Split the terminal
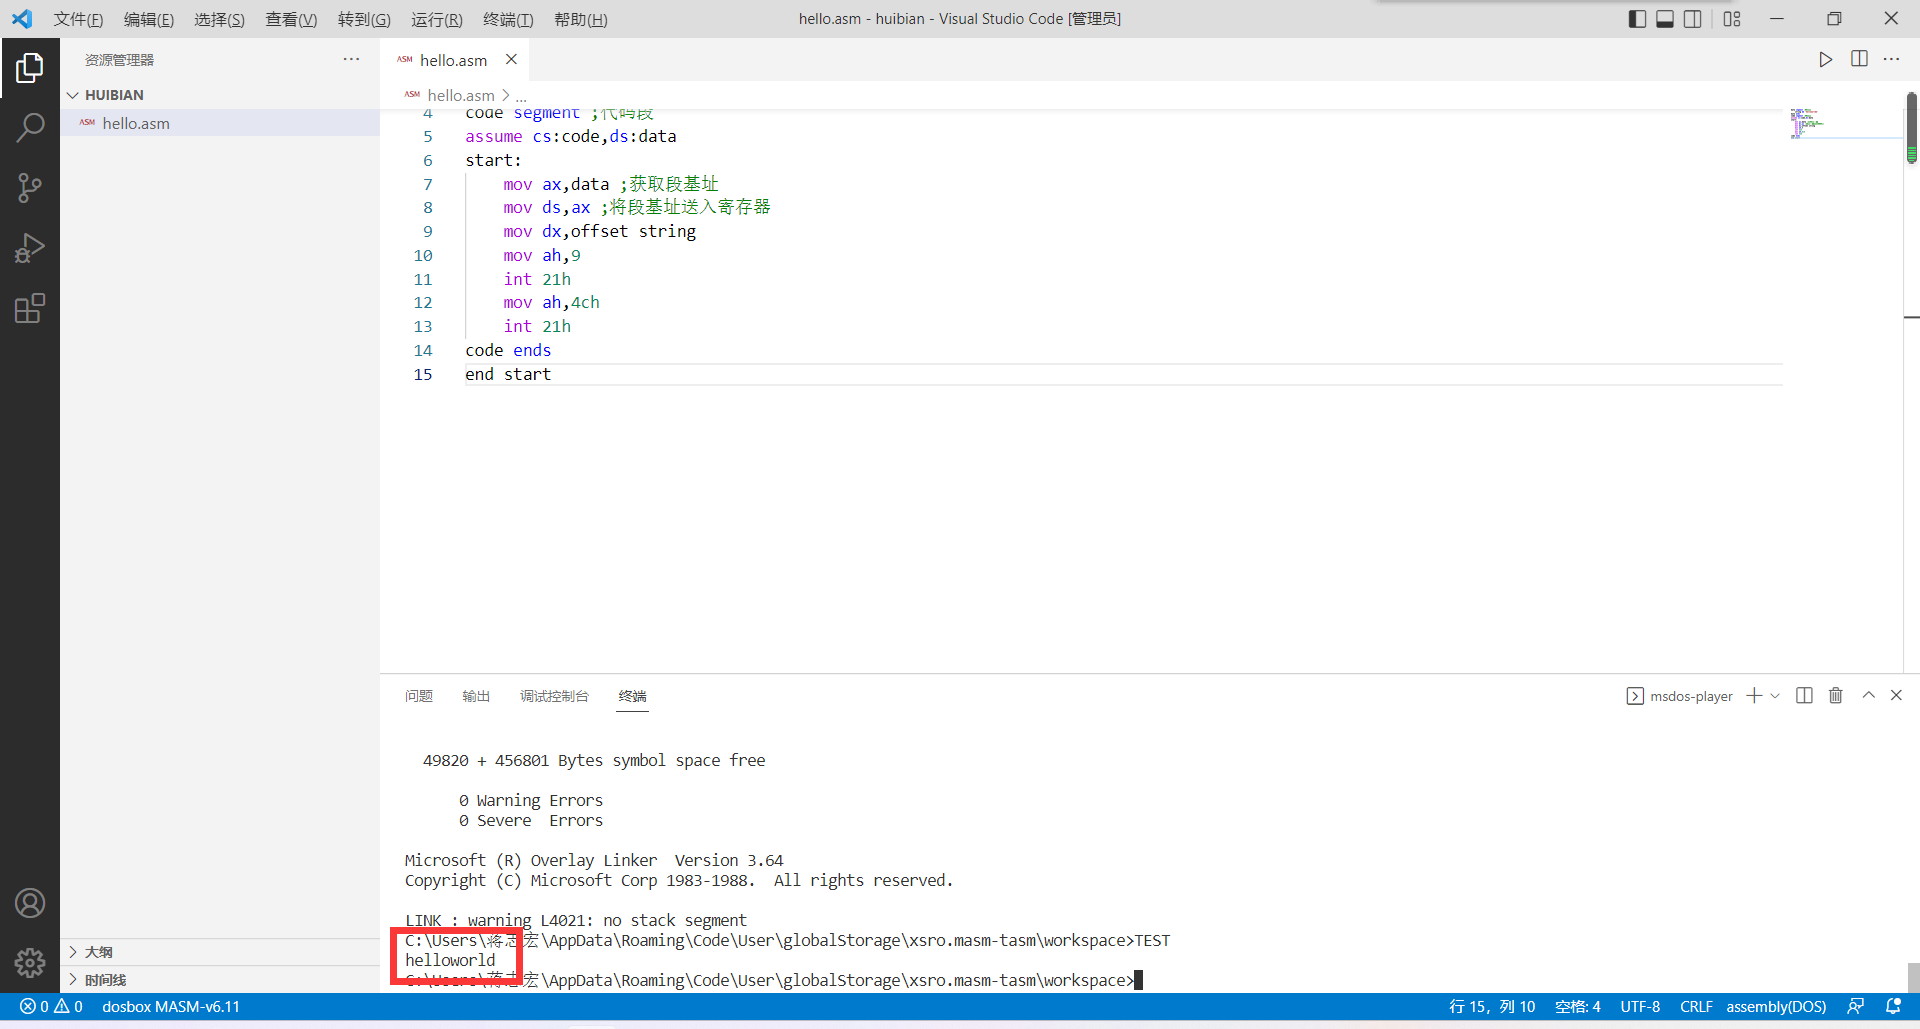 point(1804,695)
